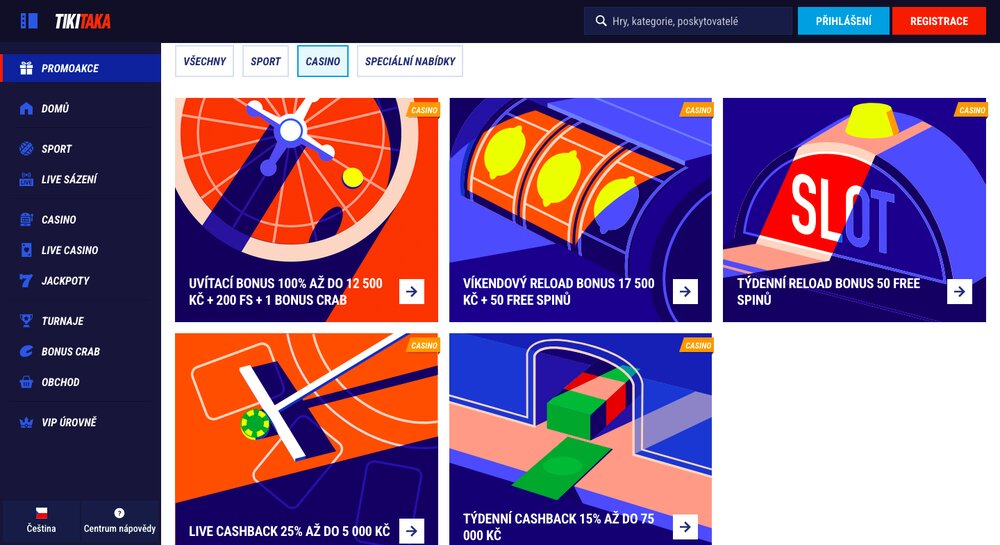Open Centrum nápovědy help center
Screen dimensions: 1000x545
(120, 520)
